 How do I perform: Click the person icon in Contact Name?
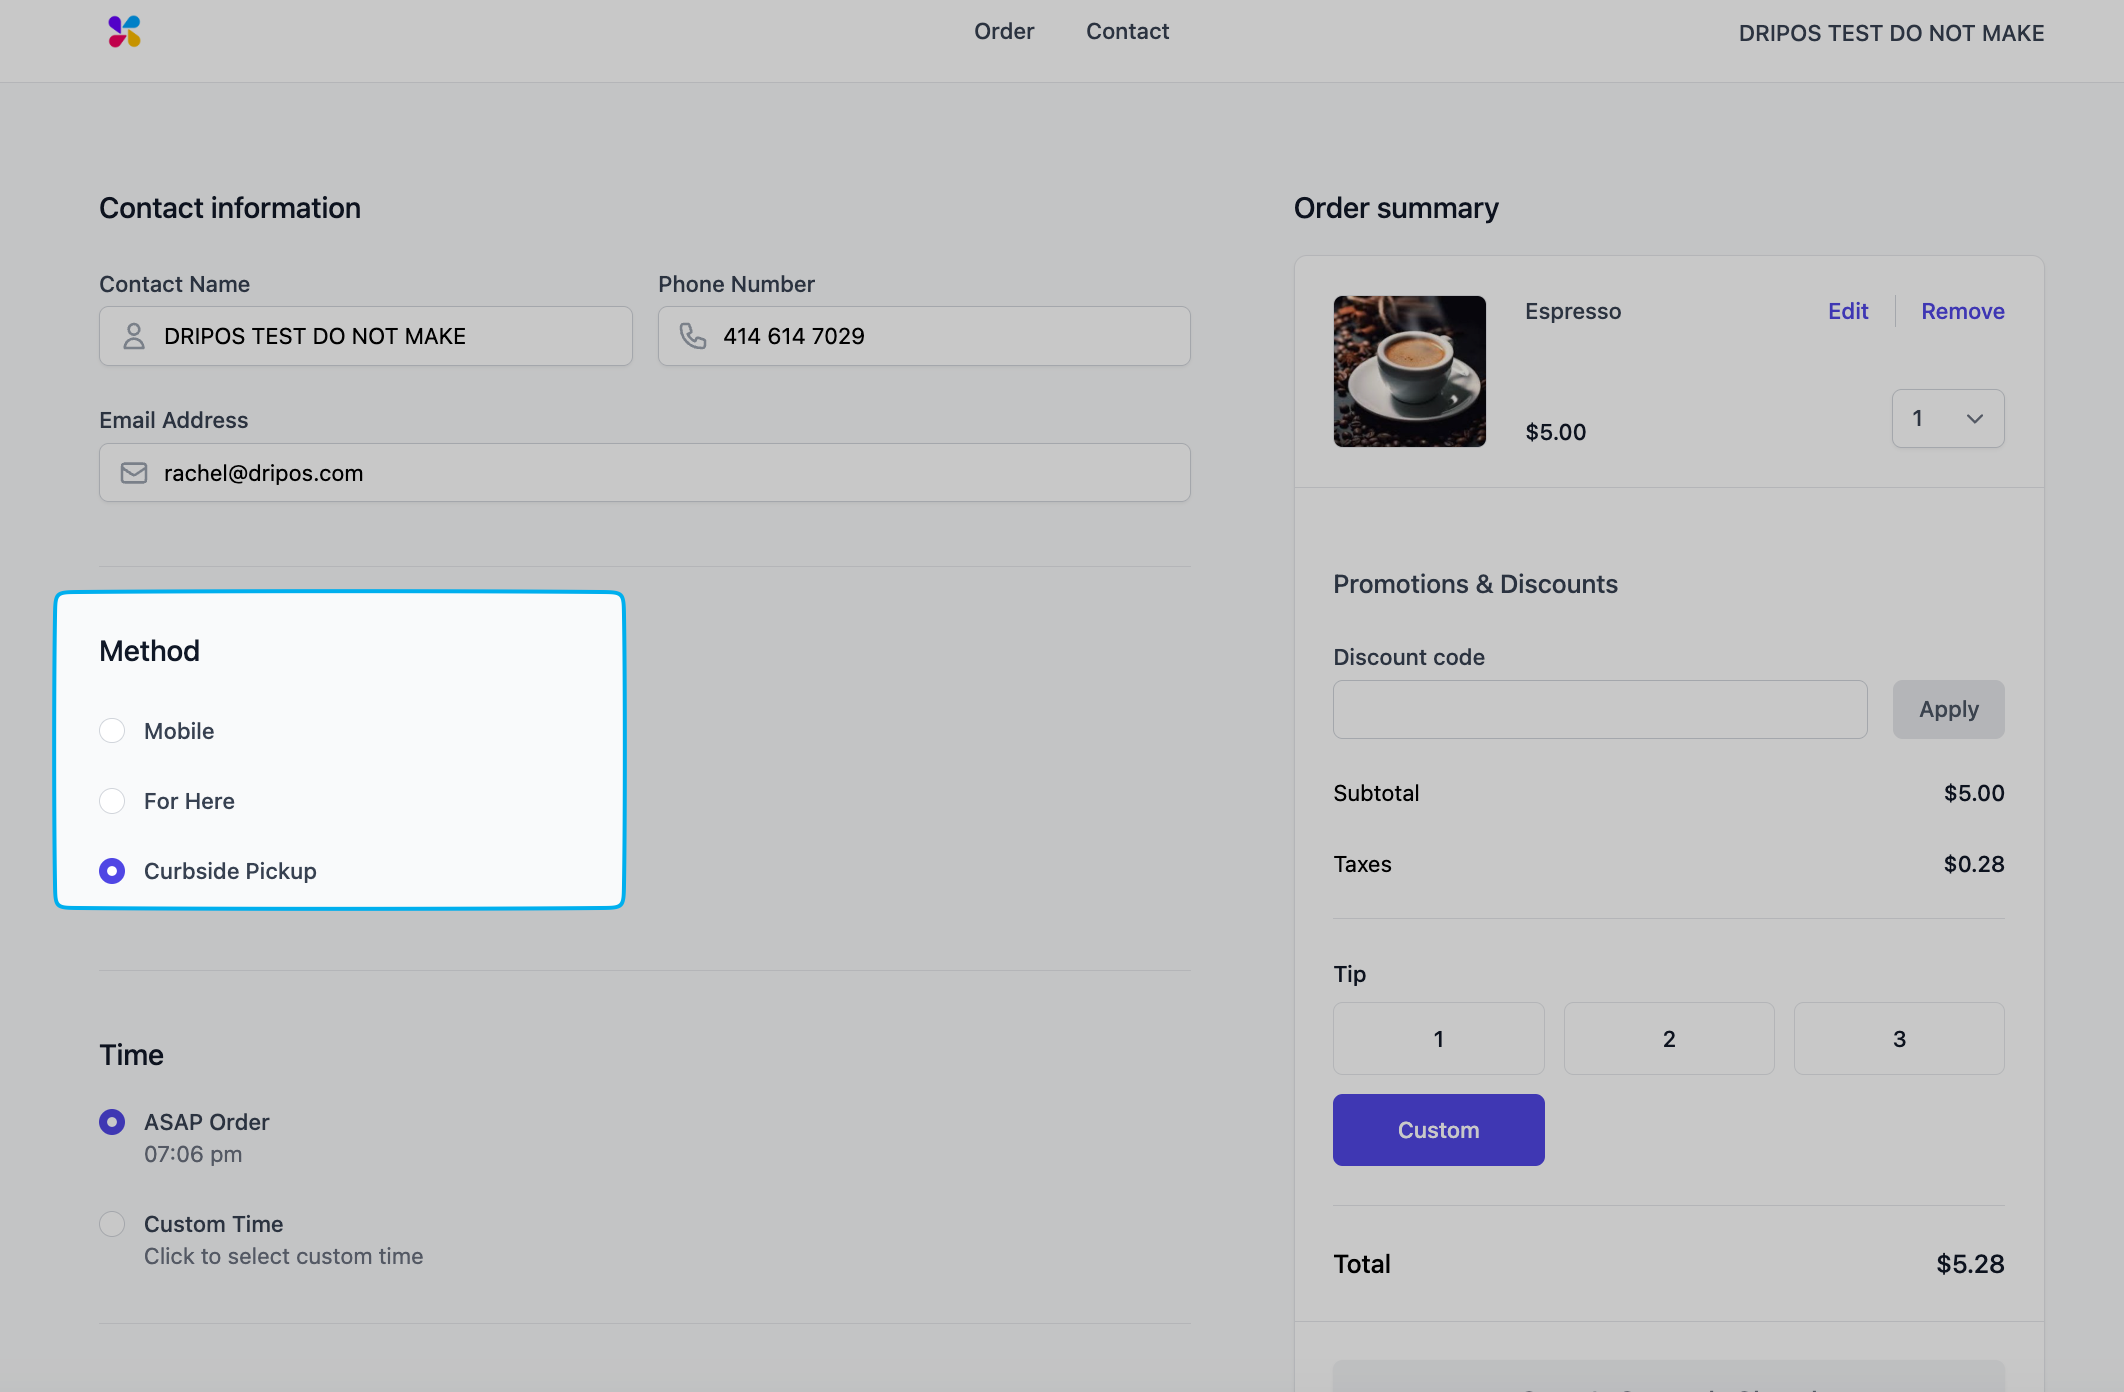pos(134,336)
